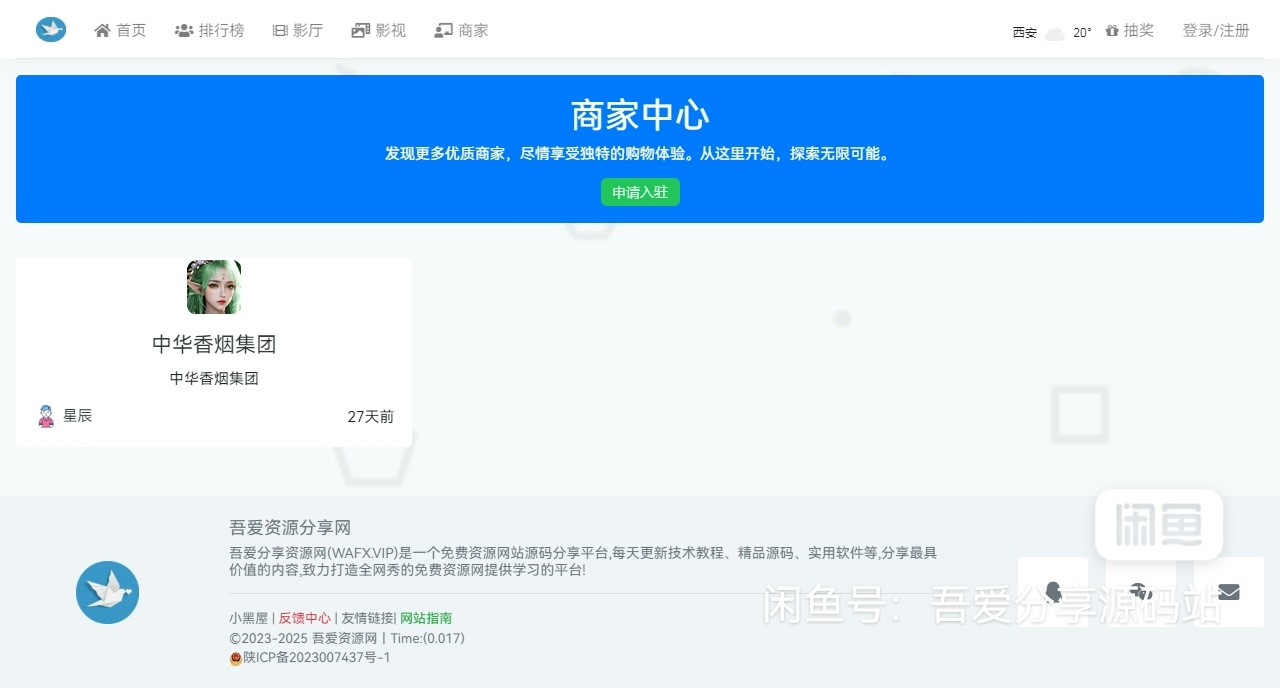The image size is (1280, 688).
Task: Click the large footer bird logo
Action: pos(107,592)
